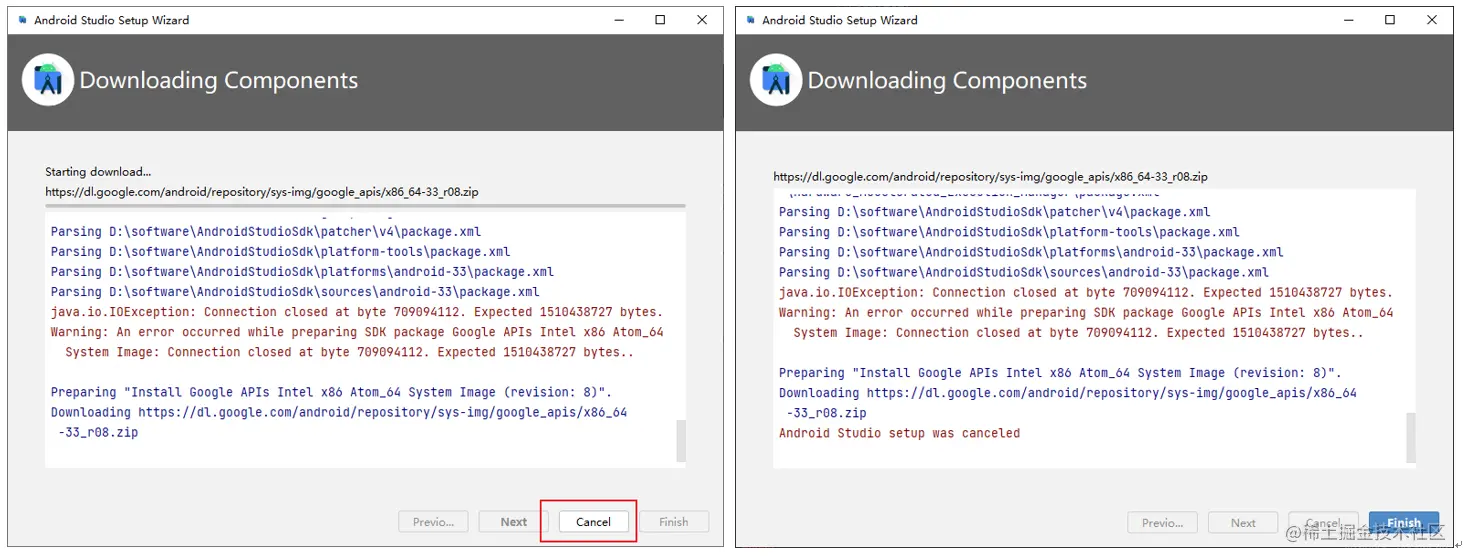Maximize the canceled-setup wizard window
The image size is (1463, 560).
[1389, 20]
